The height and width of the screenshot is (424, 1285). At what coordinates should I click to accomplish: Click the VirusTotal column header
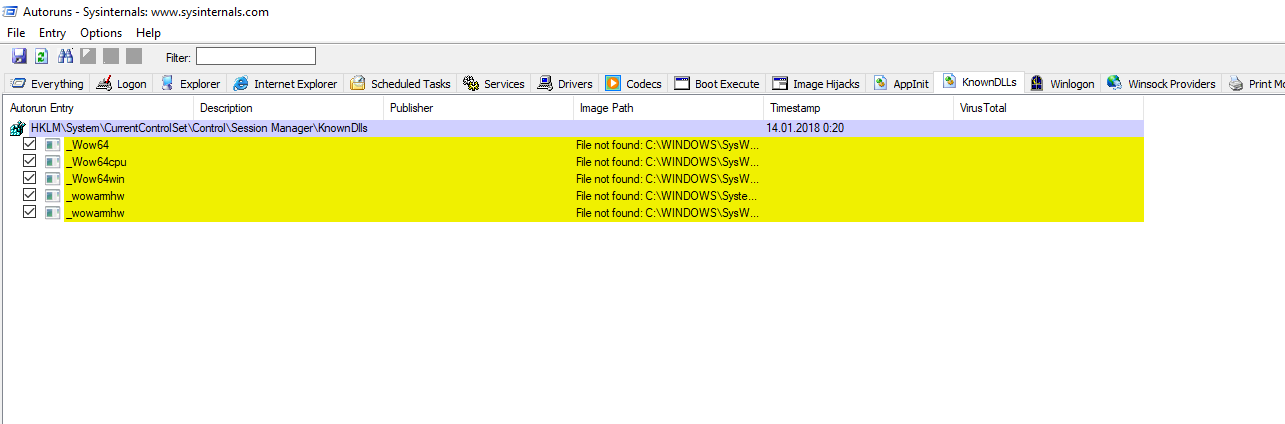click(x=1048, y=108)
